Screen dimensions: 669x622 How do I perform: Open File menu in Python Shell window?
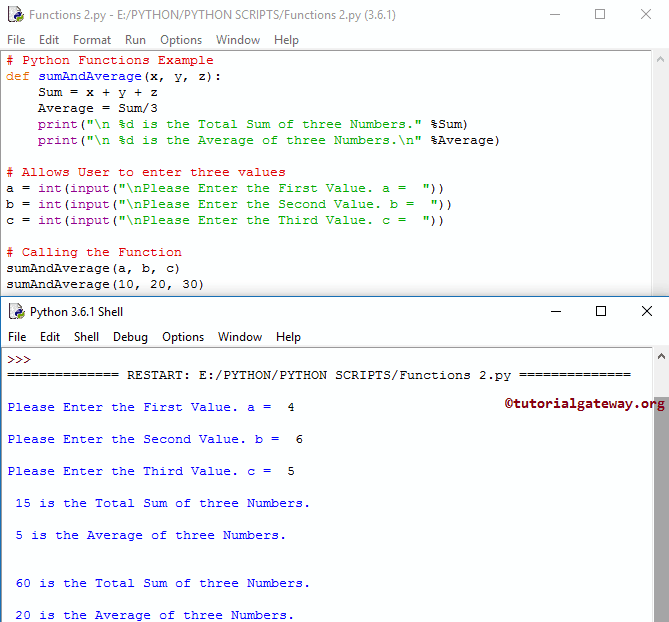[17, 337]
